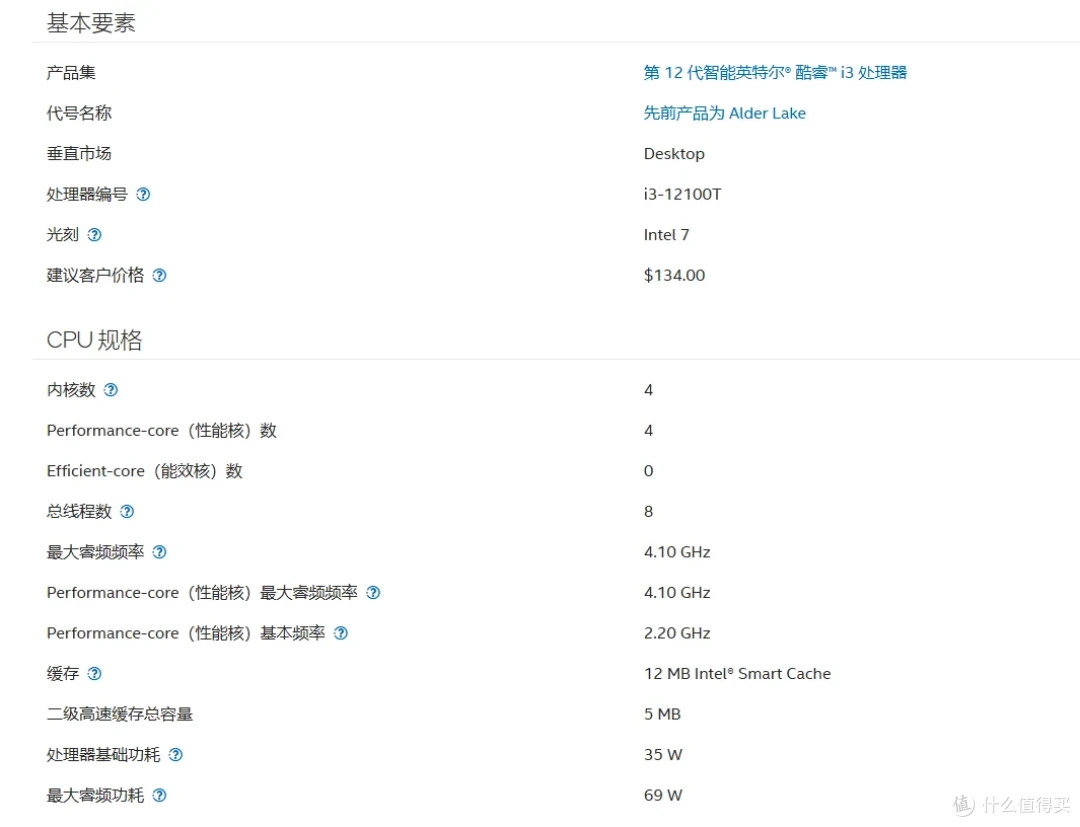Click the 5 MB L2 cache value

coord(663,714)
